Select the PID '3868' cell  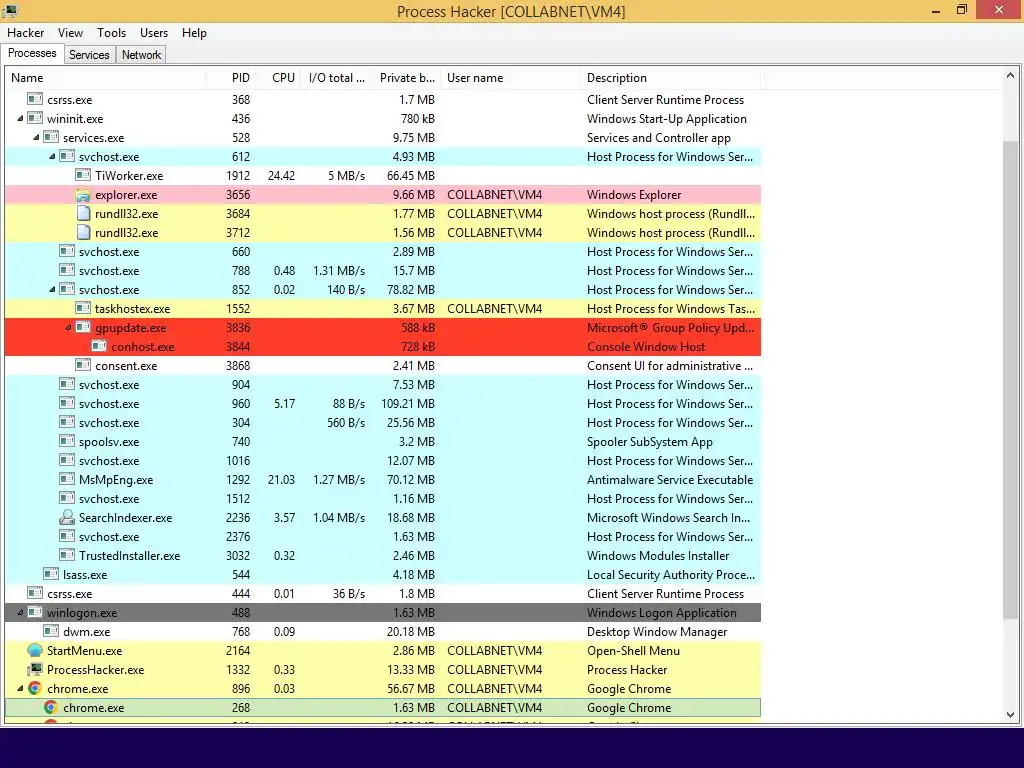tap(238, 366)
